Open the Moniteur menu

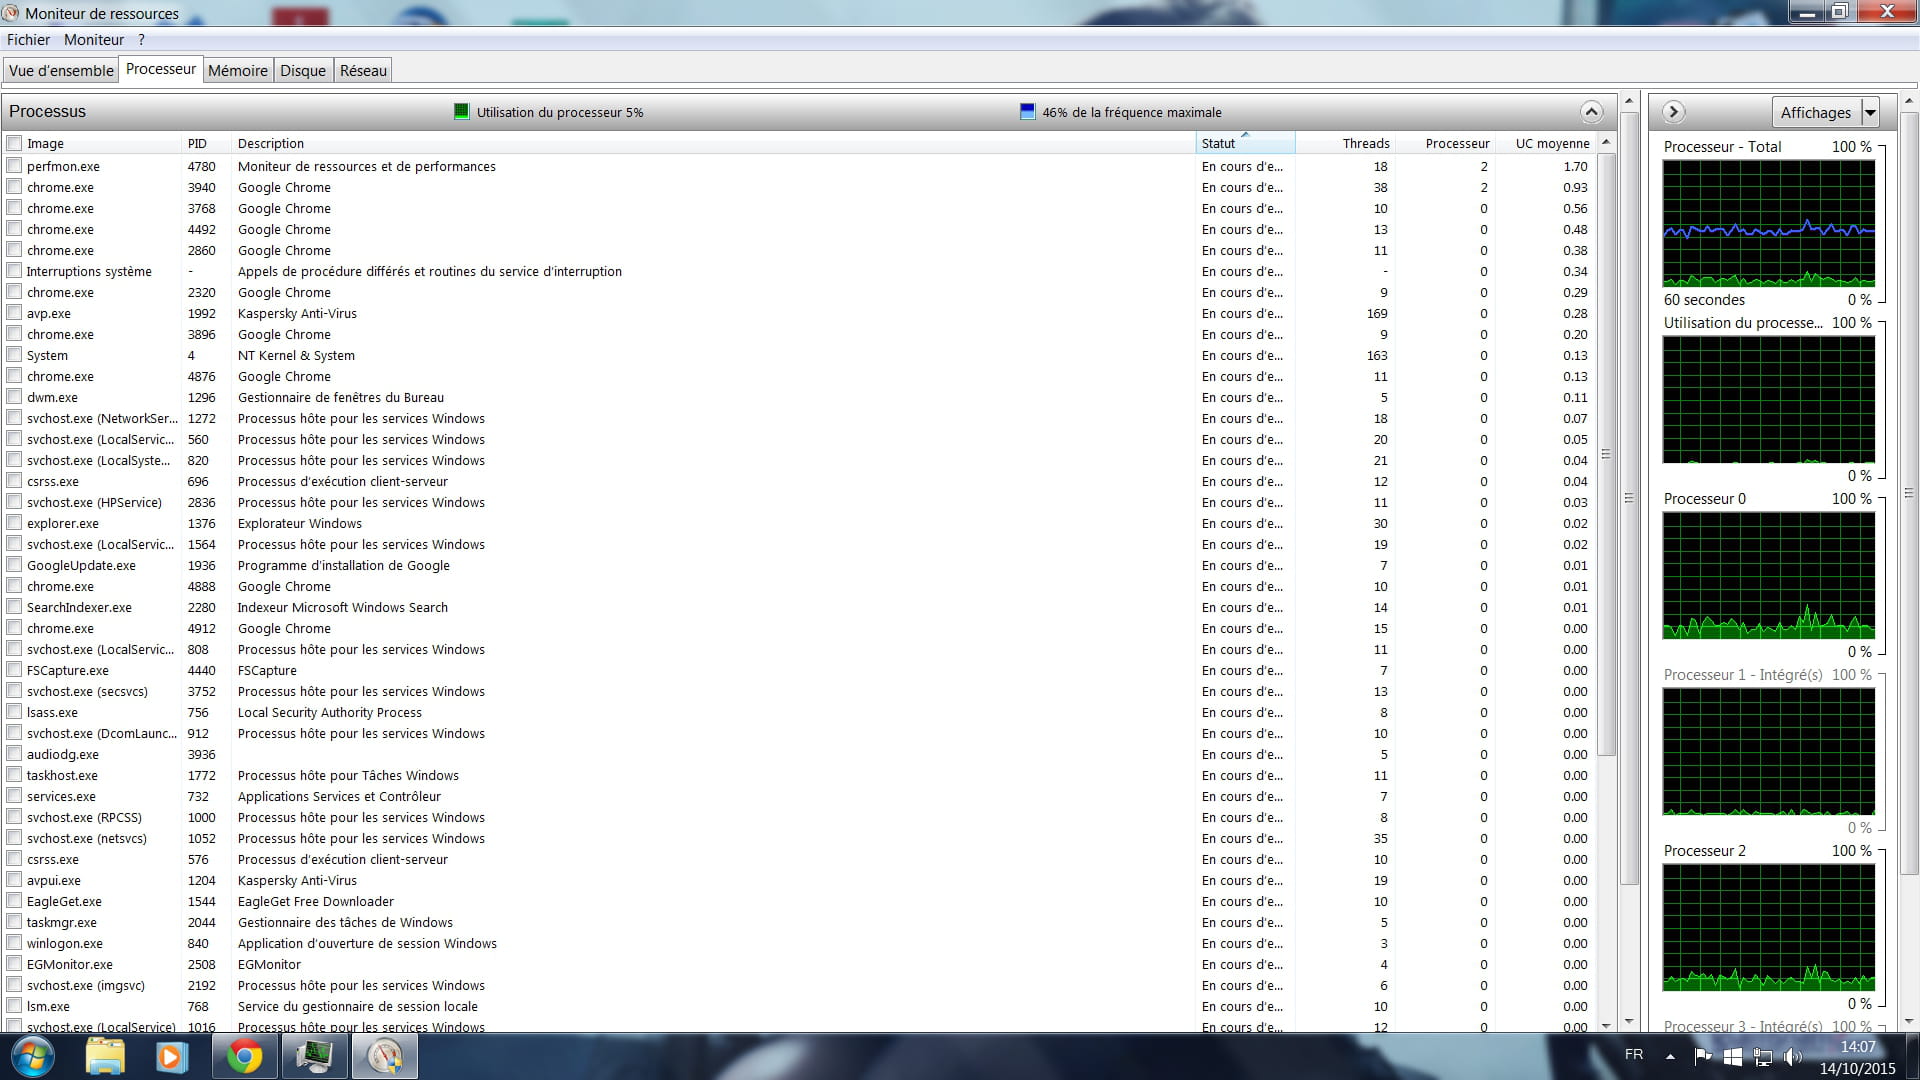tap(94, 40)
